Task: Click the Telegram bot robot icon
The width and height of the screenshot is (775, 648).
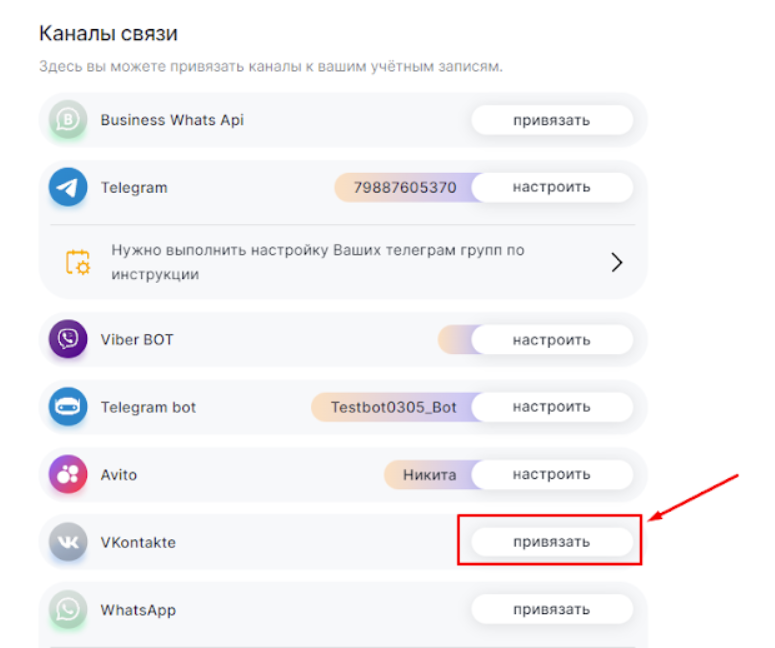Action: [68, 407]
